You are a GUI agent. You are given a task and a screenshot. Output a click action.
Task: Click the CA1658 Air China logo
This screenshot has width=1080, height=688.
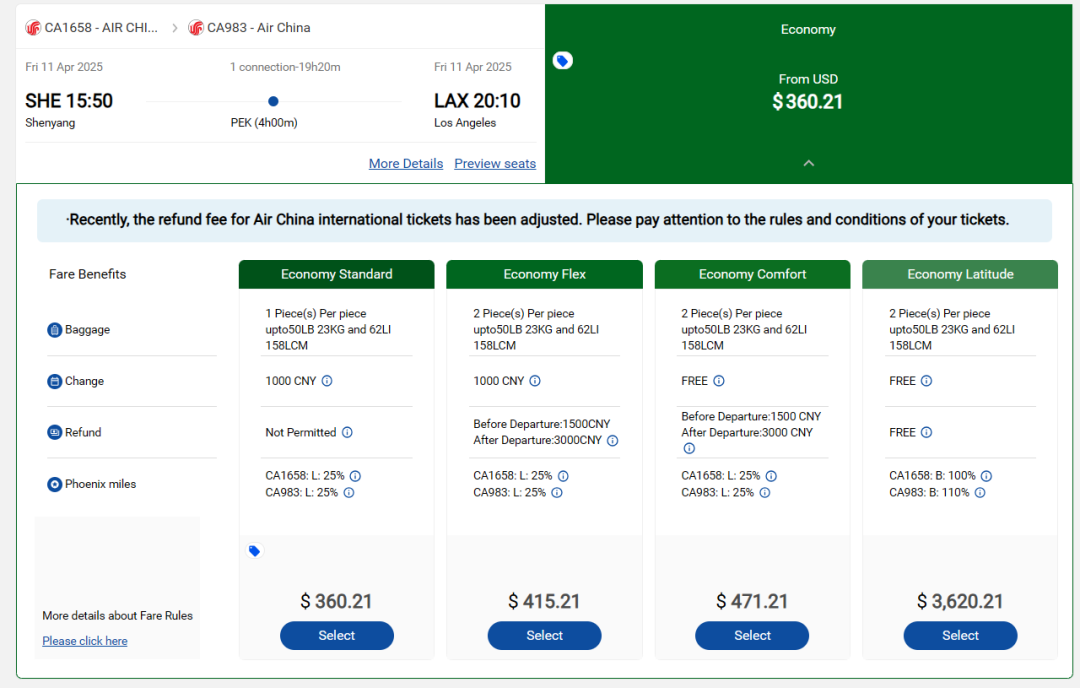coord(33,28)
